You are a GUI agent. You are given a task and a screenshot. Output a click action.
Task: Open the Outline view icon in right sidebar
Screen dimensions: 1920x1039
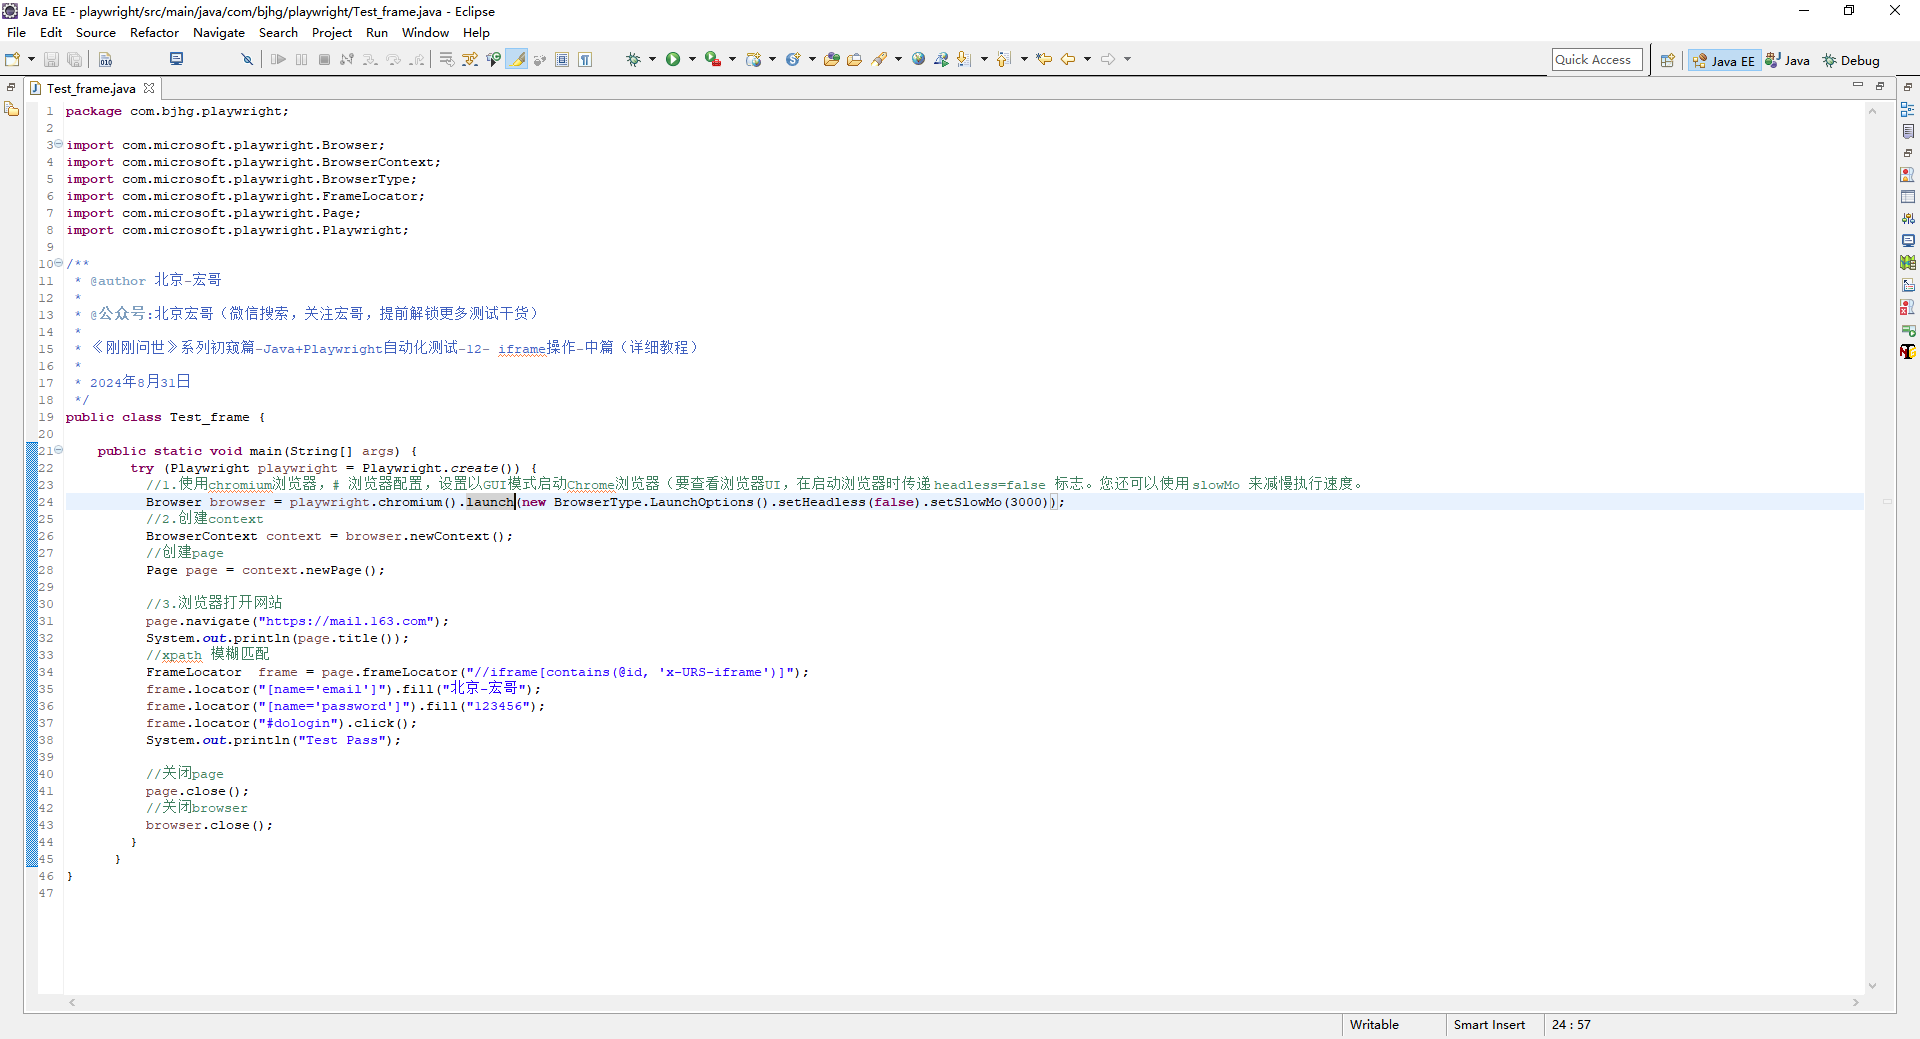[1908, 109]
